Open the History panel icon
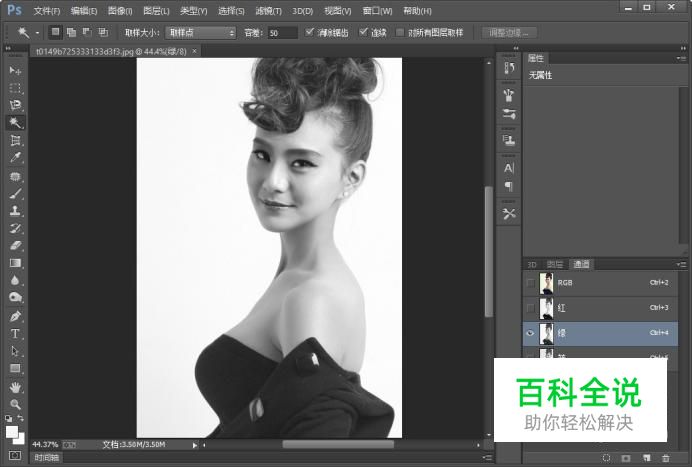Screen dimensions: 692x467 click(x=508, y=68)
